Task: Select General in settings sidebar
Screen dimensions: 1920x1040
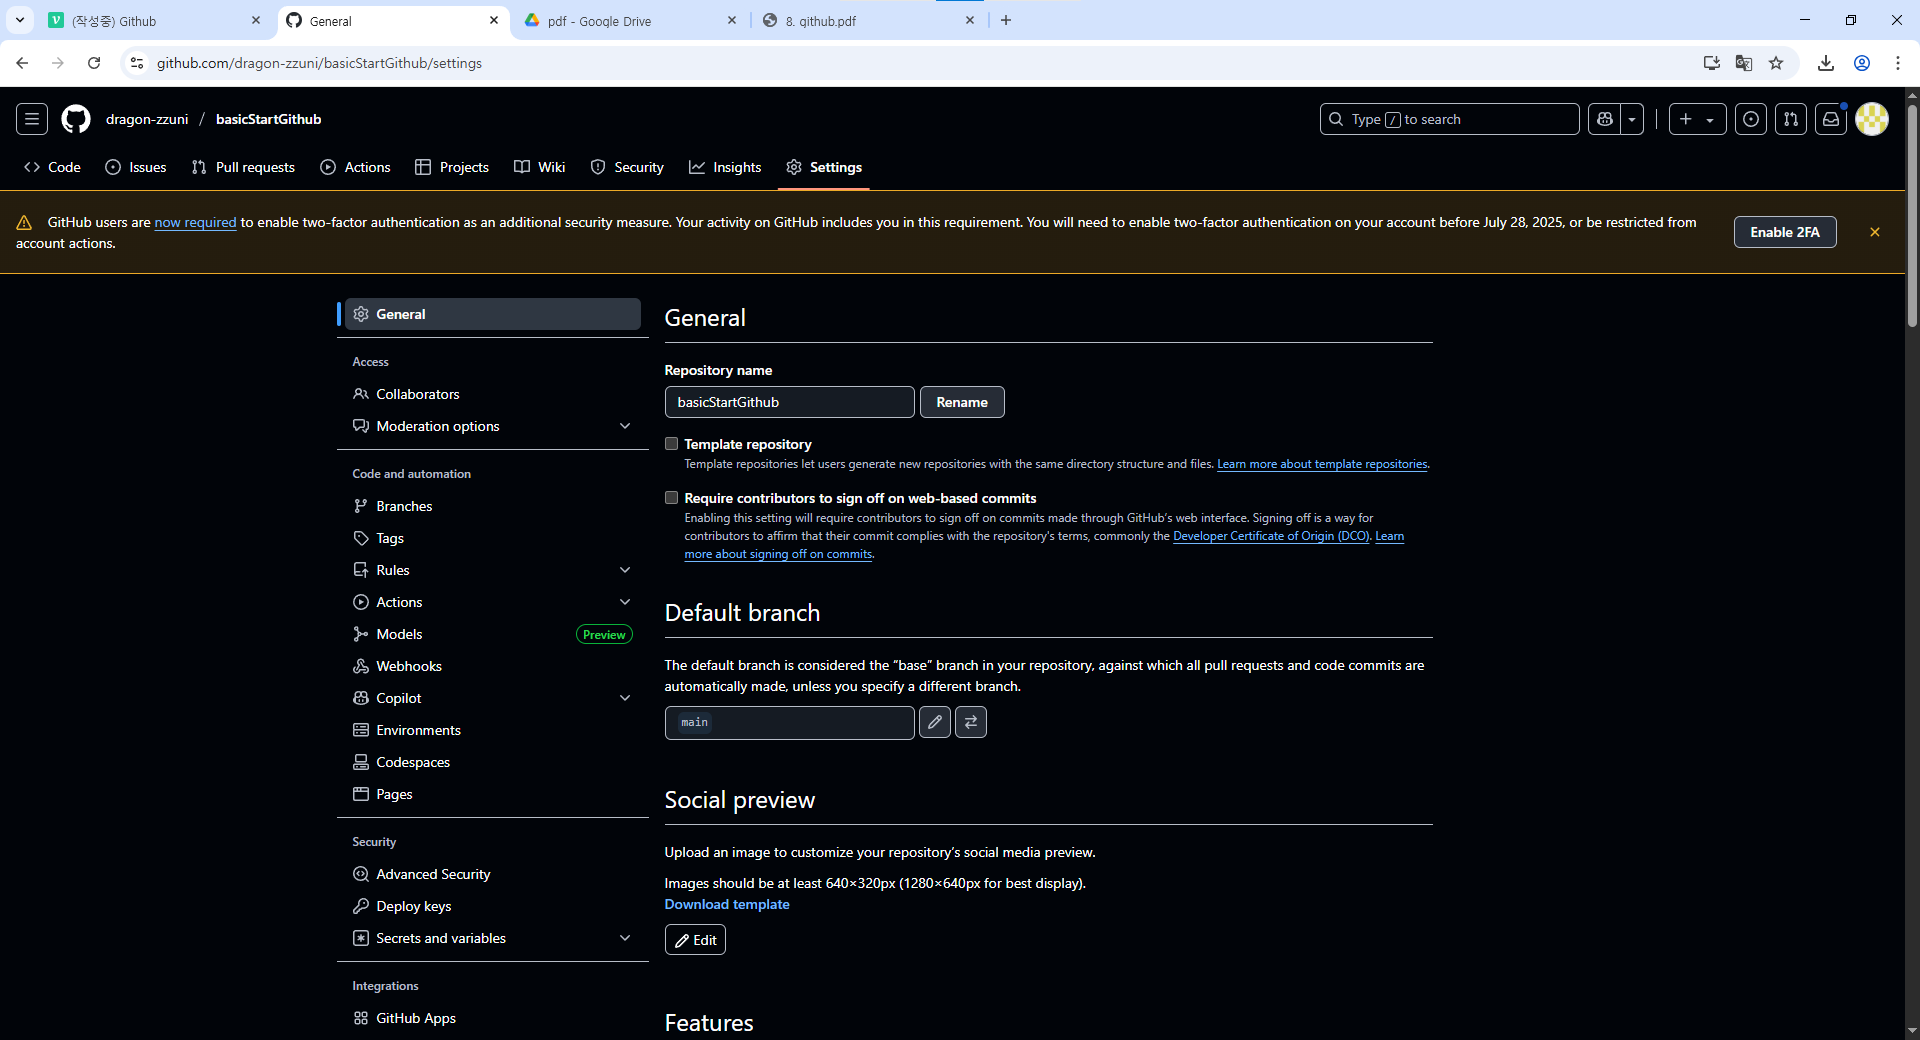Action: 493,314
